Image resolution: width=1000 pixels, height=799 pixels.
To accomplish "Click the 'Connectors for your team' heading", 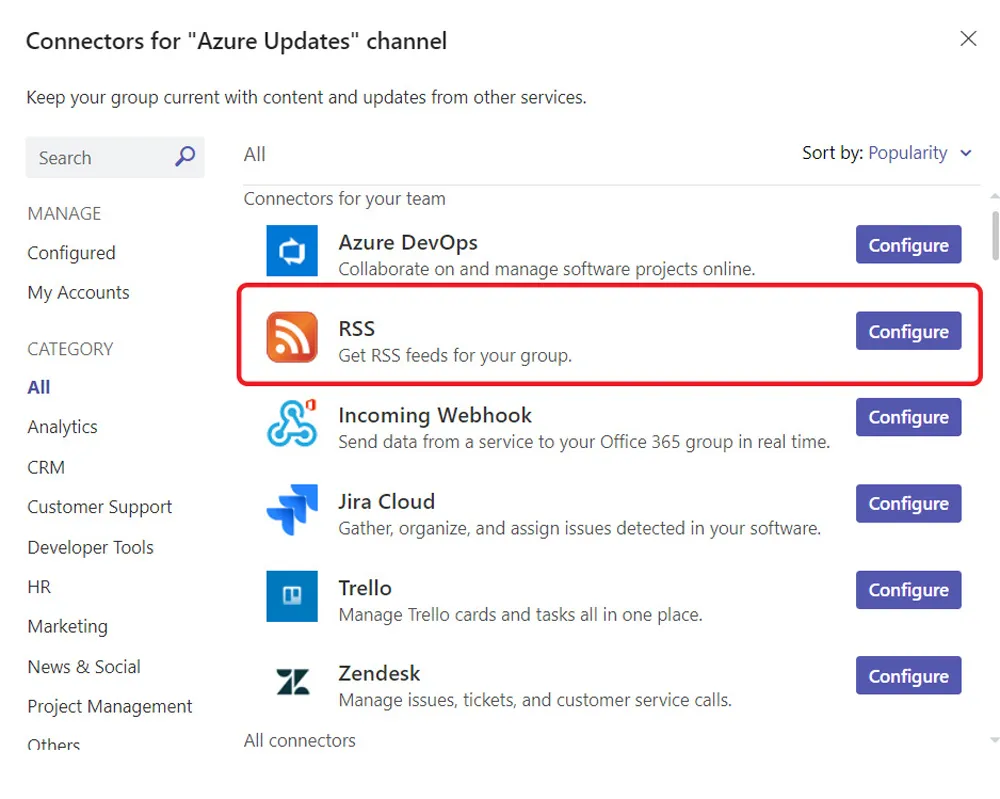I will point(344,199).
